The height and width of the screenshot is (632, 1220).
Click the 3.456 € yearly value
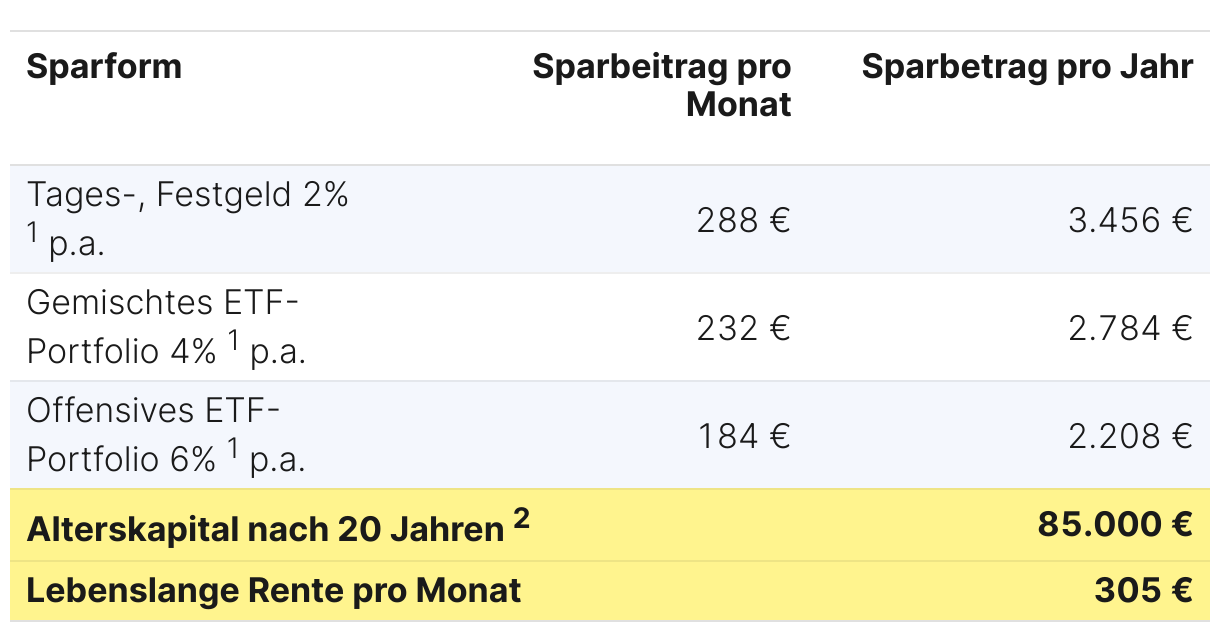(1130, 220)
